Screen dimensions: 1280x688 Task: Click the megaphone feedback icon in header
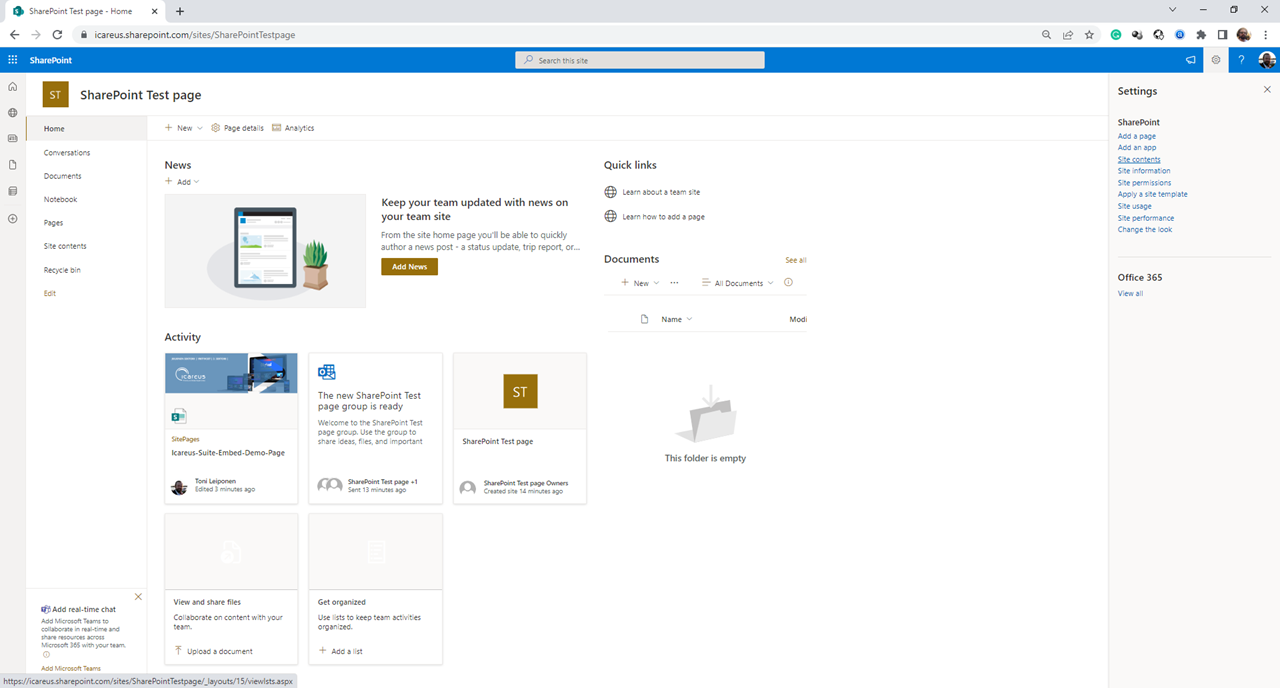pyautogui.click(x=1190, y=60)
